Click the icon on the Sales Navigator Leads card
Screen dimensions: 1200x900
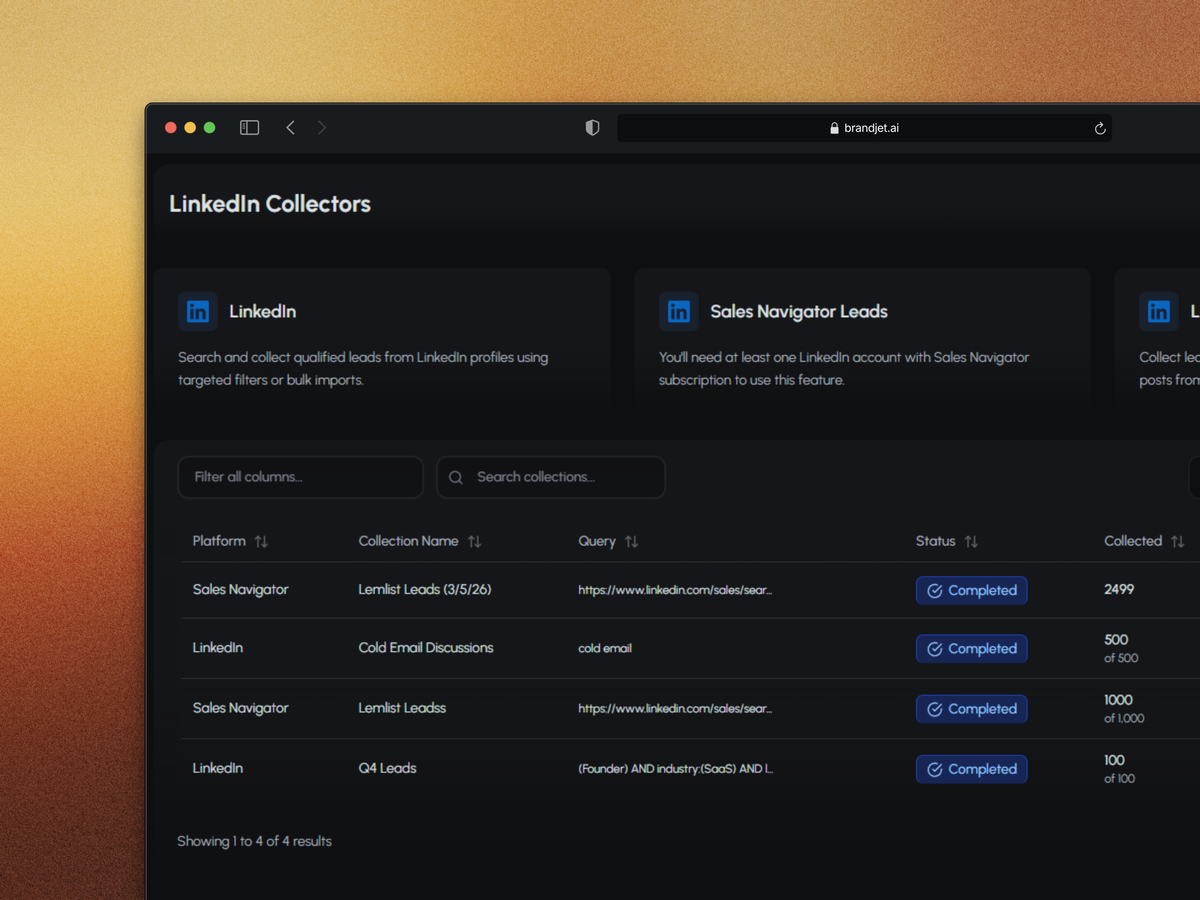click(678, 311)
